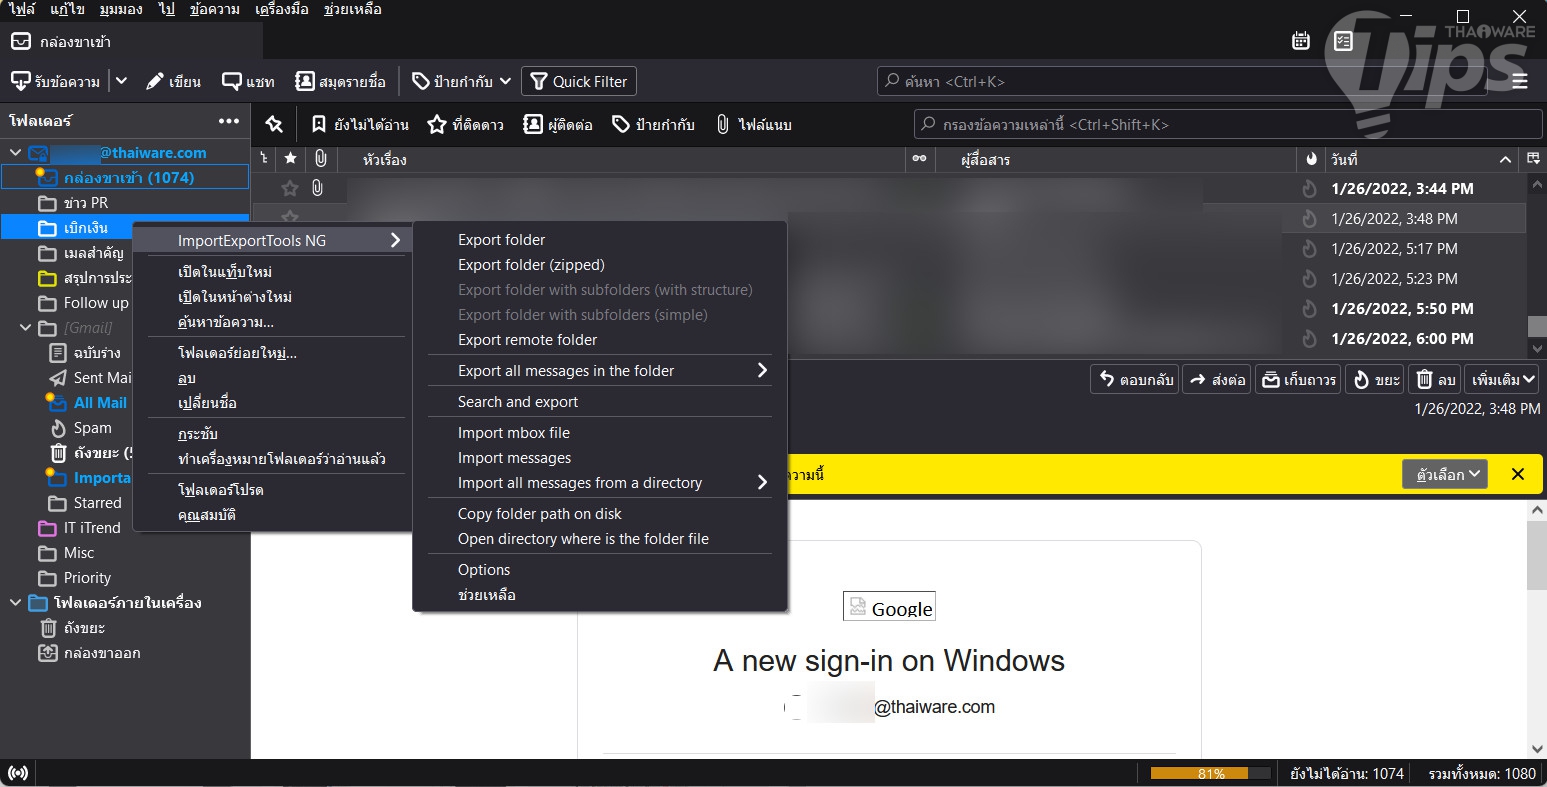Image resolution: width=1547 pixels, height=787 pixels.
Task: Toggle the Quick Filter toolbar button
Action: tap(578, 81)
